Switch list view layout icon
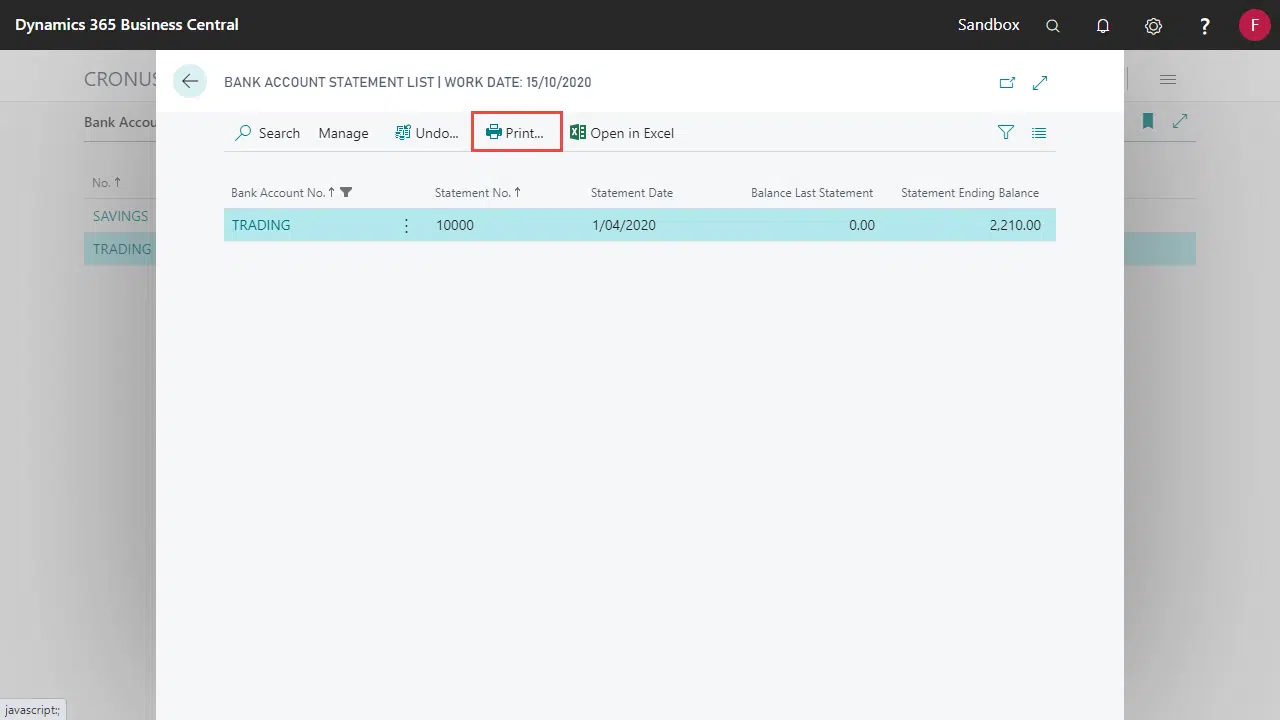Image resolution: width=1280 pixels, height=720 pixels. (x=1039, y=133)
